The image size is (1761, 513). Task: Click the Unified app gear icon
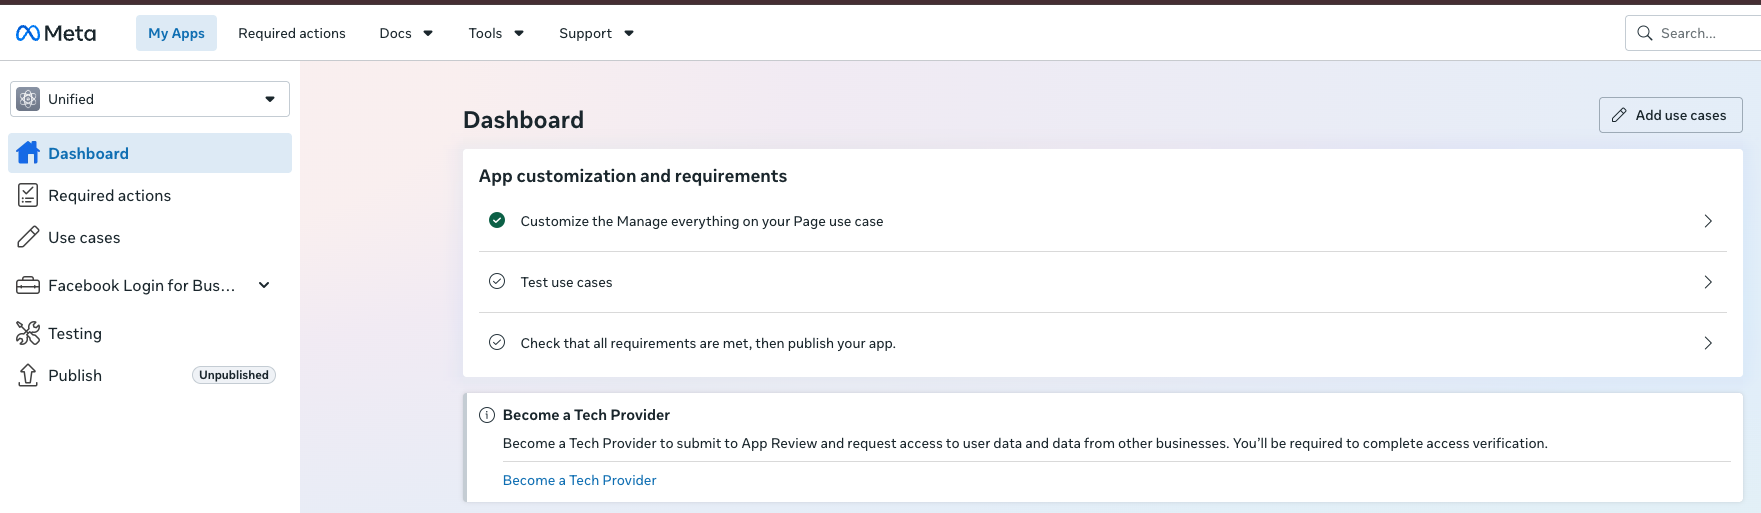pyautogui.click(x=28, y=99)
